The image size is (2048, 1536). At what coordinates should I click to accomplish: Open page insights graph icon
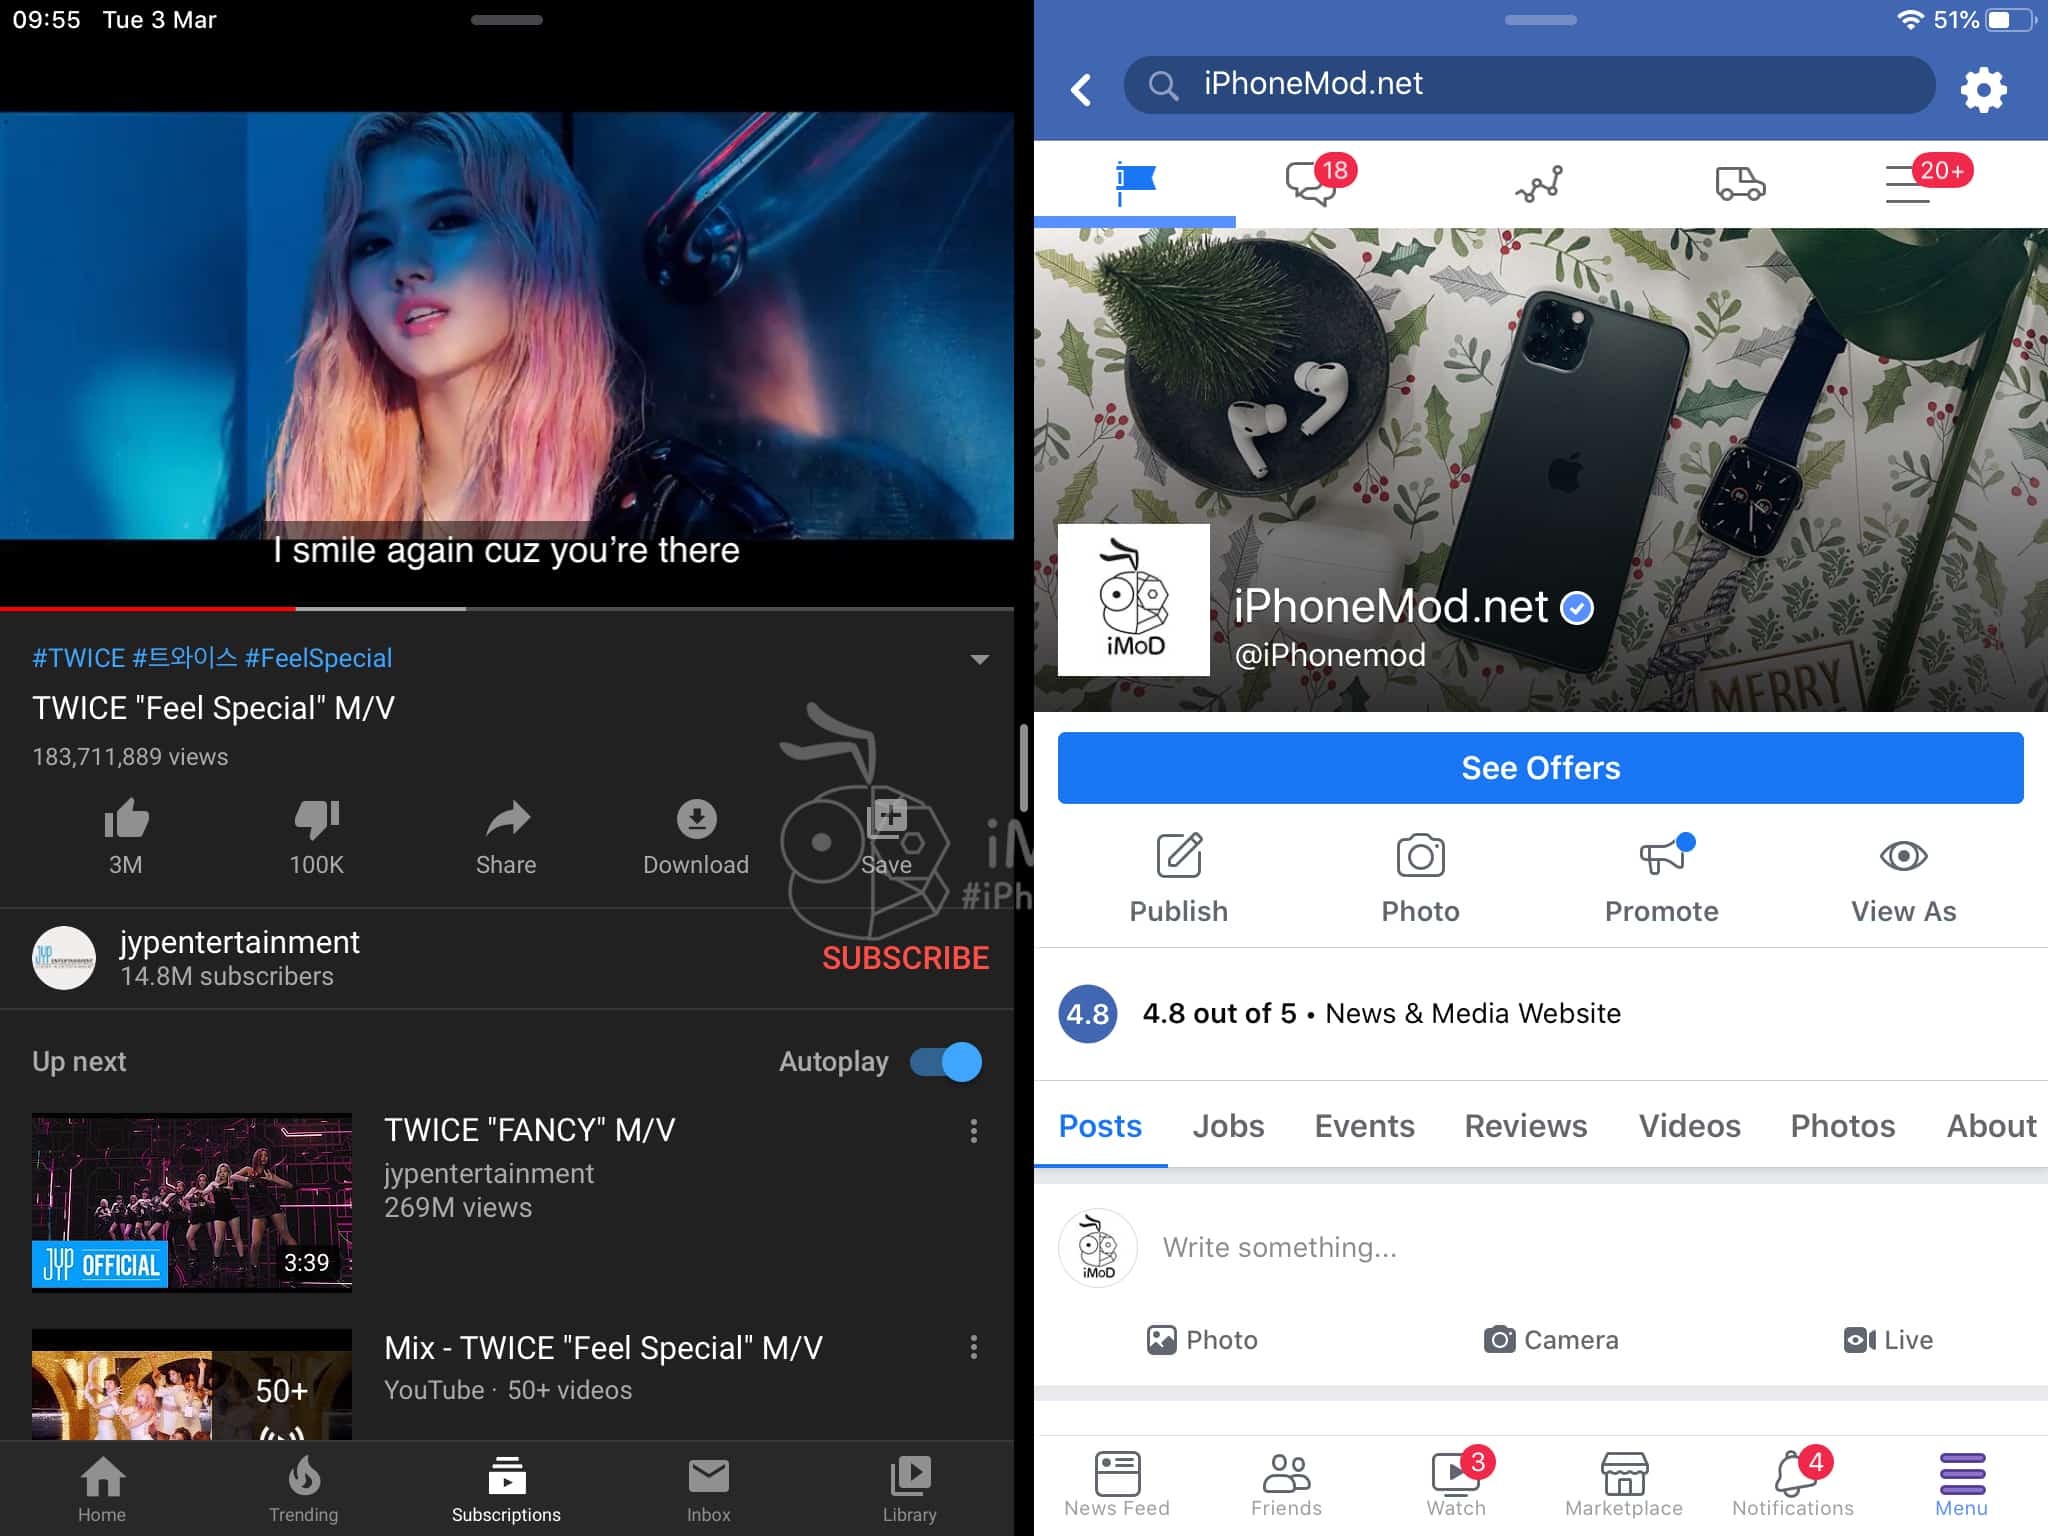(1539, 184)
